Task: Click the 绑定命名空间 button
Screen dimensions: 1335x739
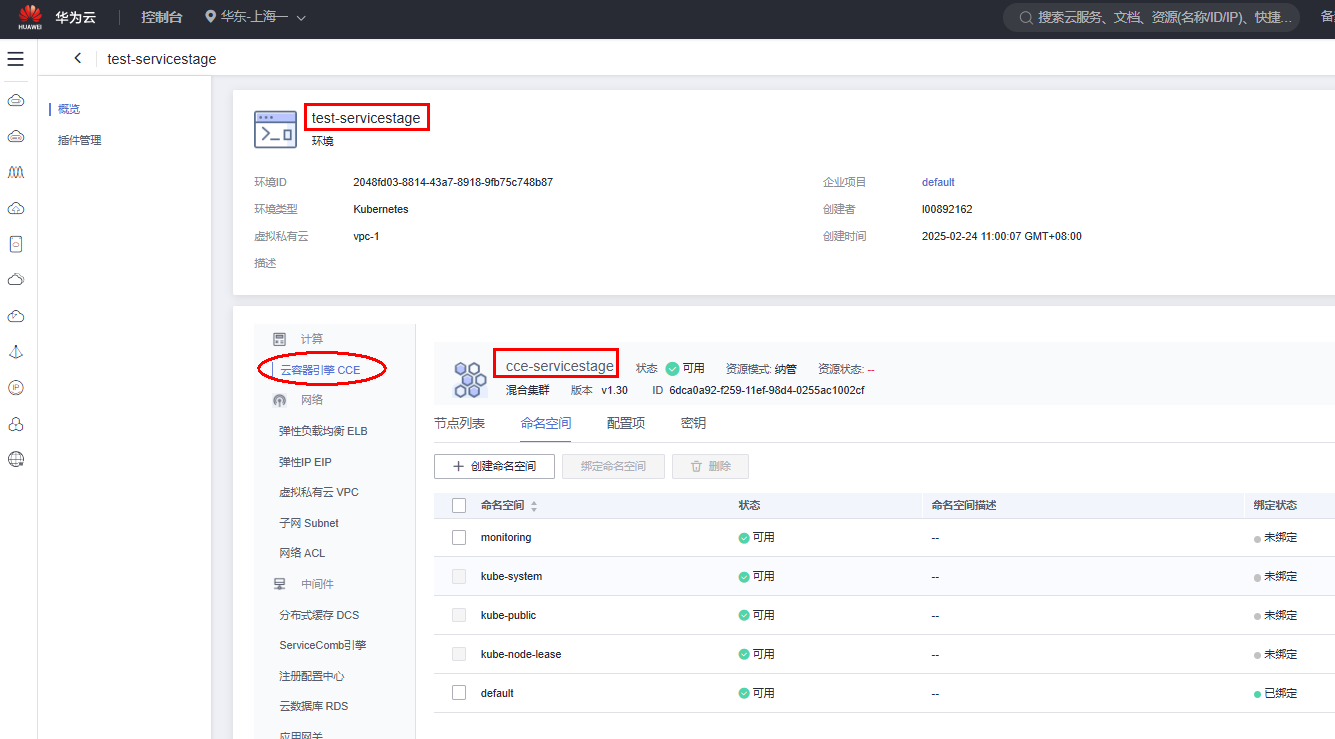Action: coord(612,466)
